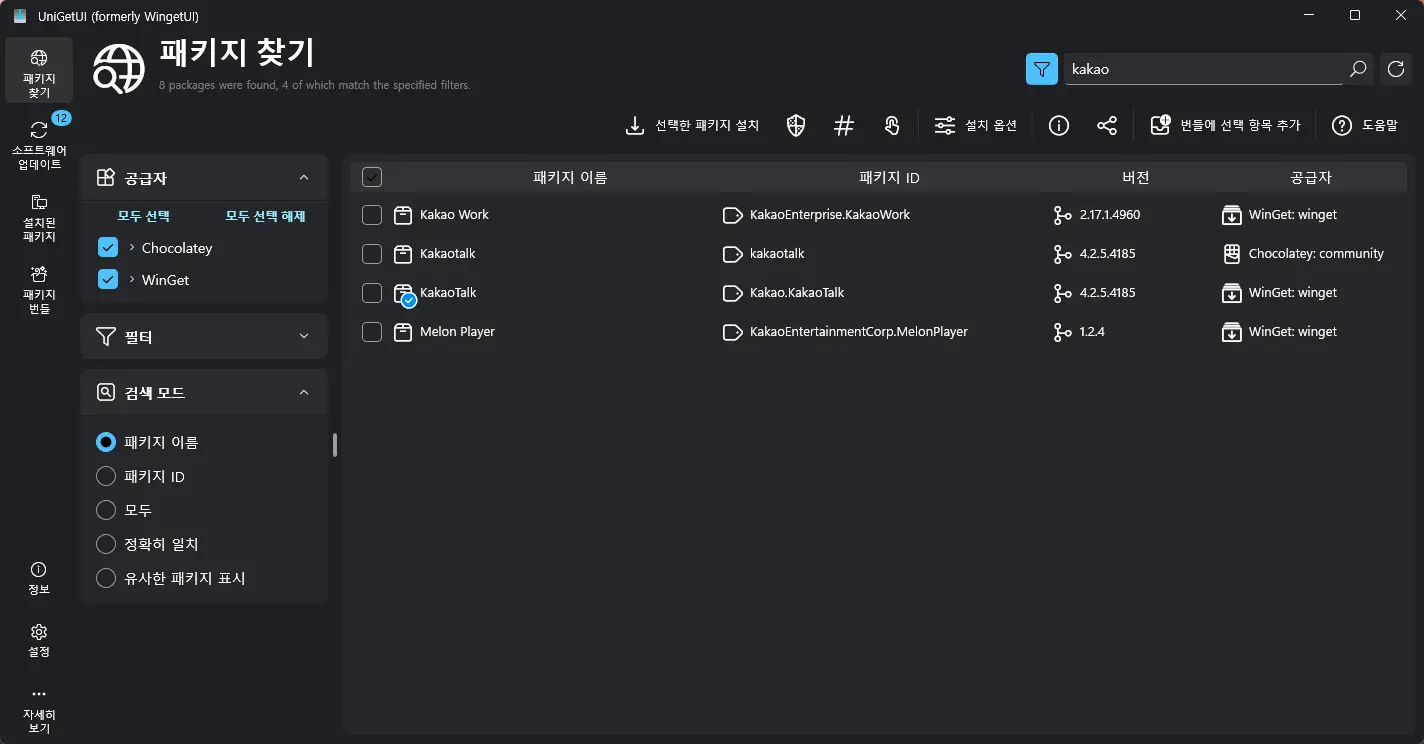Click WinGet source icon in Melon Player row
The height and width of the screenshot is (744, 1424).
click(1232, 332)
